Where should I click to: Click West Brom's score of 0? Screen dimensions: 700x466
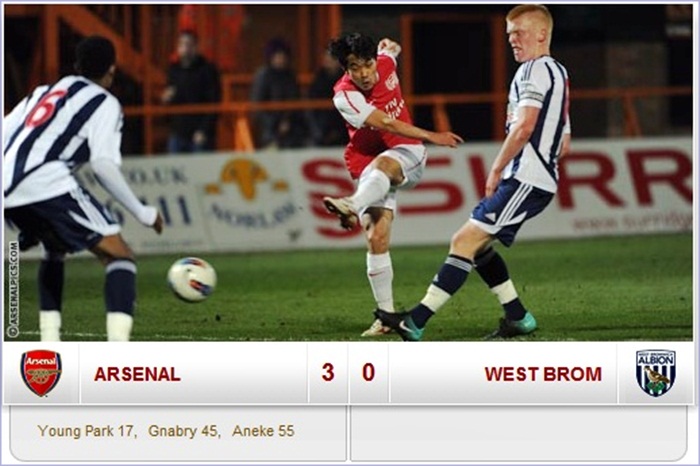tap(368, 372)
